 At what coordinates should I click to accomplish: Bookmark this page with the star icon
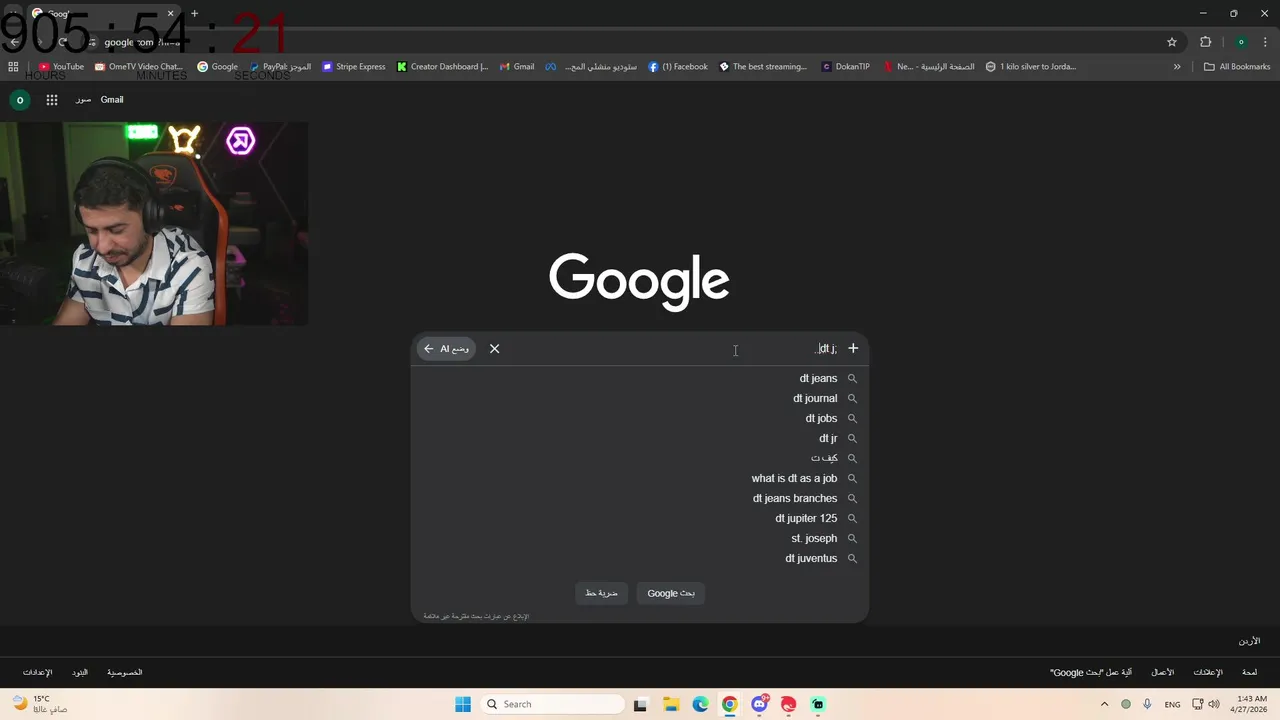click(x=1172, y=42)
